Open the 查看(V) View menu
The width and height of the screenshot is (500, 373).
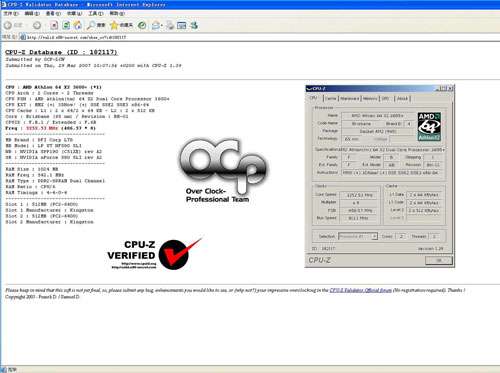click(x=53, y=13)
